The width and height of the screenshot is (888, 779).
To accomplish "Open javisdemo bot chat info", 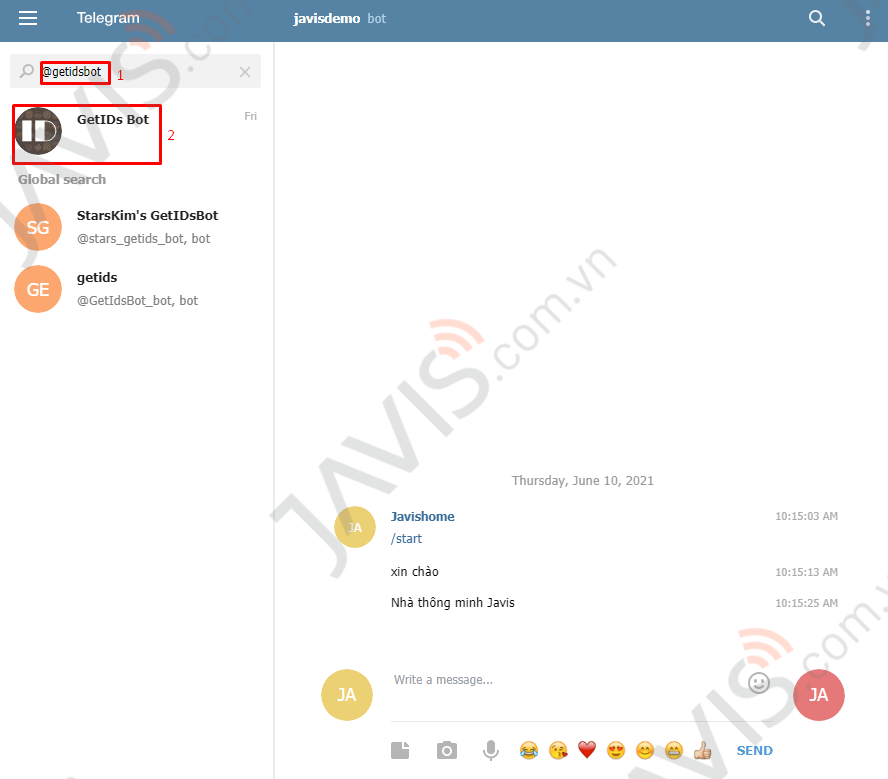I will point(339,19).
